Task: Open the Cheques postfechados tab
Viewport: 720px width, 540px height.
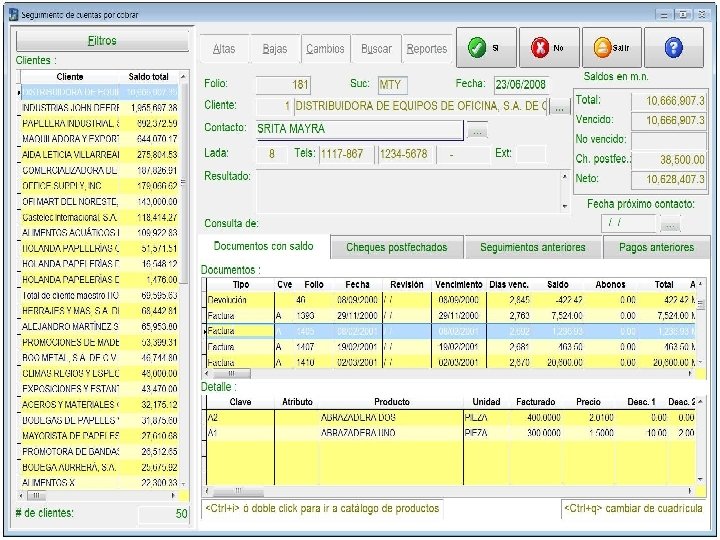Action: [396, 247]
